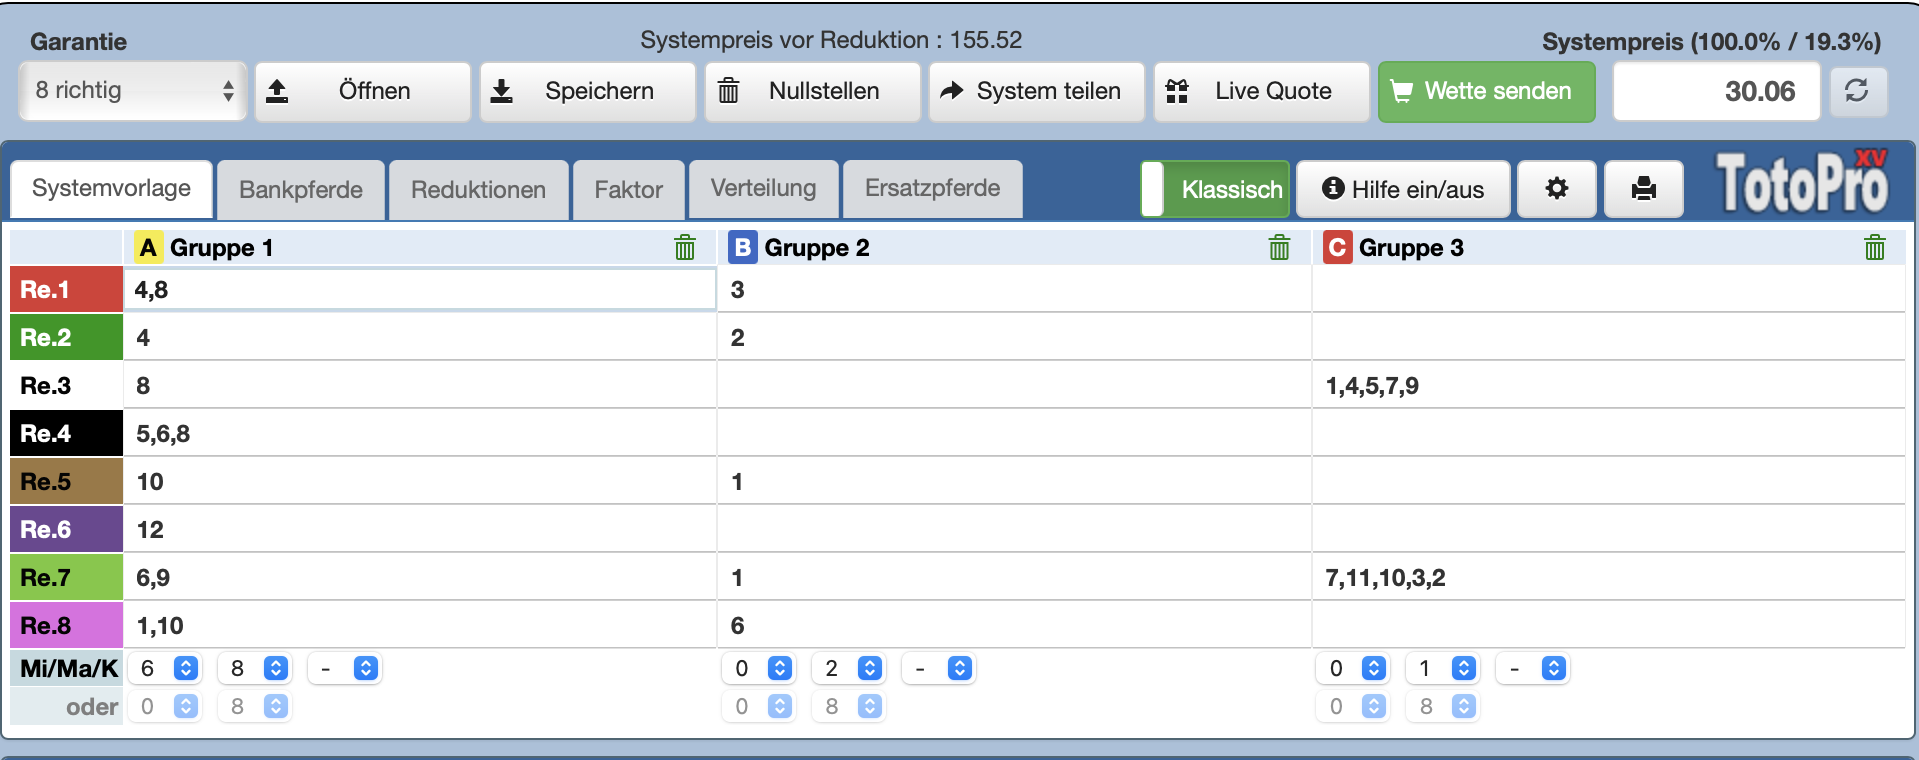Open Gruppe 3 K dropdown showing dash
1919x760 pixels.
1533,668
